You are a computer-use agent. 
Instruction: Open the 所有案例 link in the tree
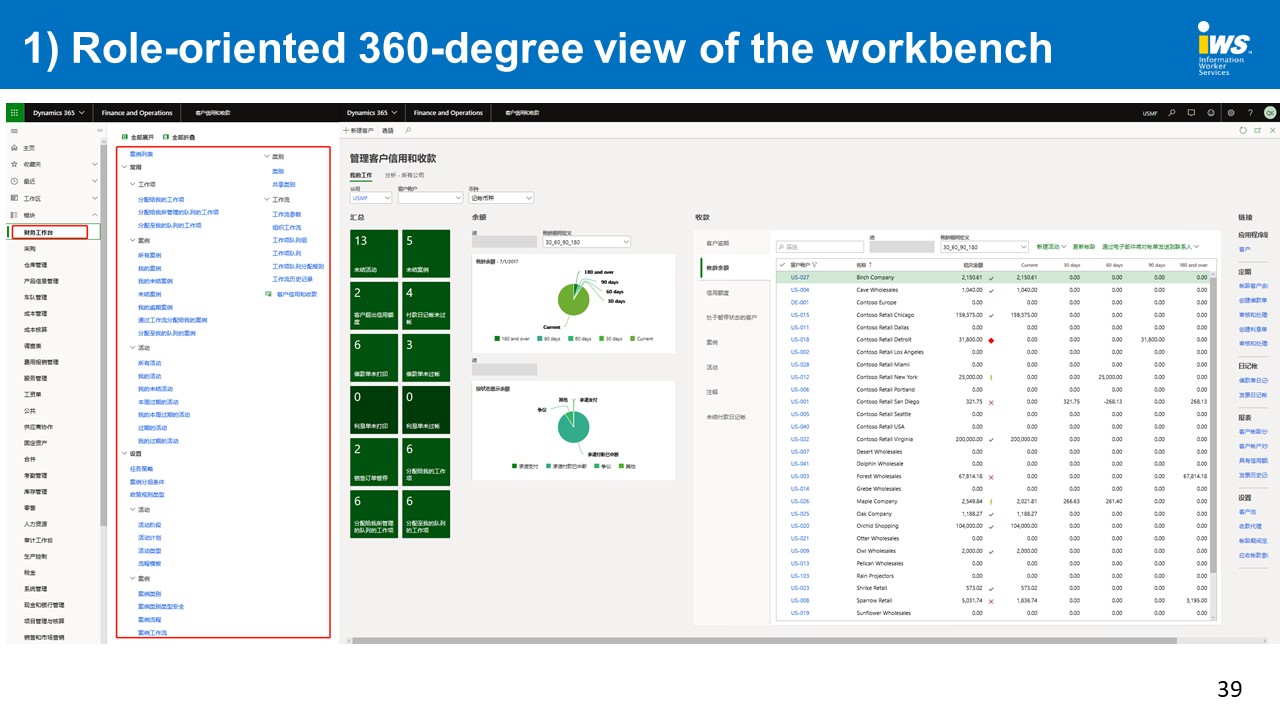point(149,256)
